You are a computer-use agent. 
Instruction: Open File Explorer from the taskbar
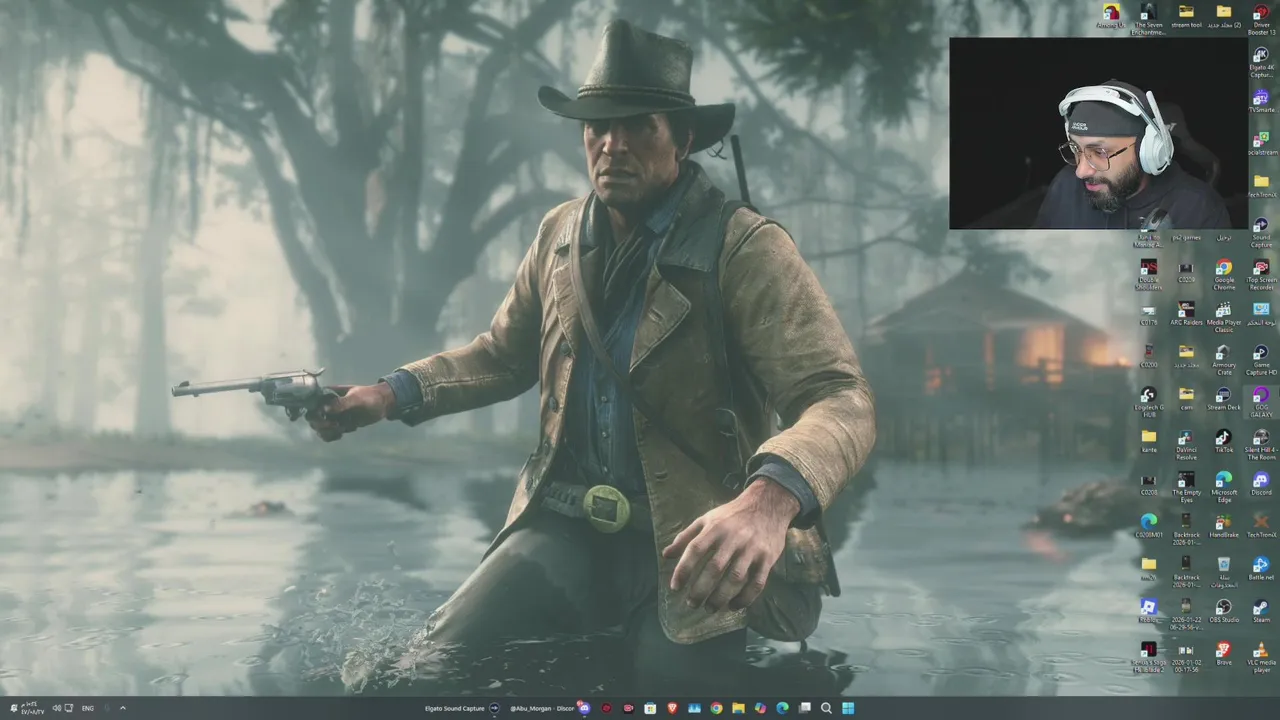click(x=738, y=708)
